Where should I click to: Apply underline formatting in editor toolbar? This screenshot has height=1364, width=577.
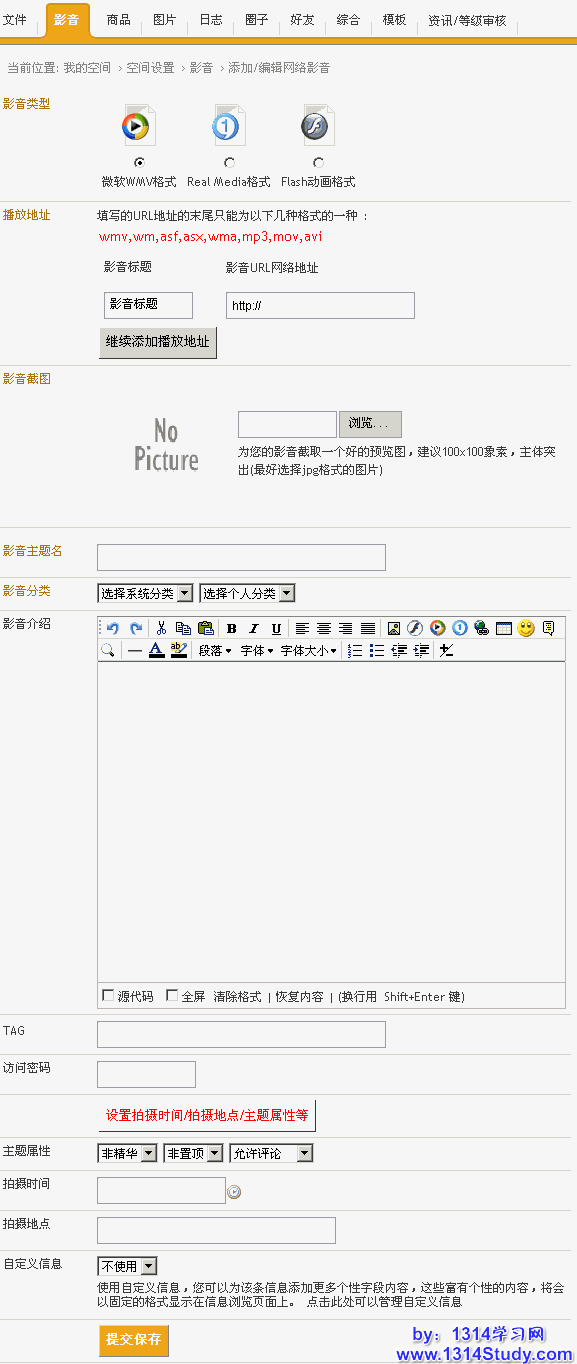[276, 628]
